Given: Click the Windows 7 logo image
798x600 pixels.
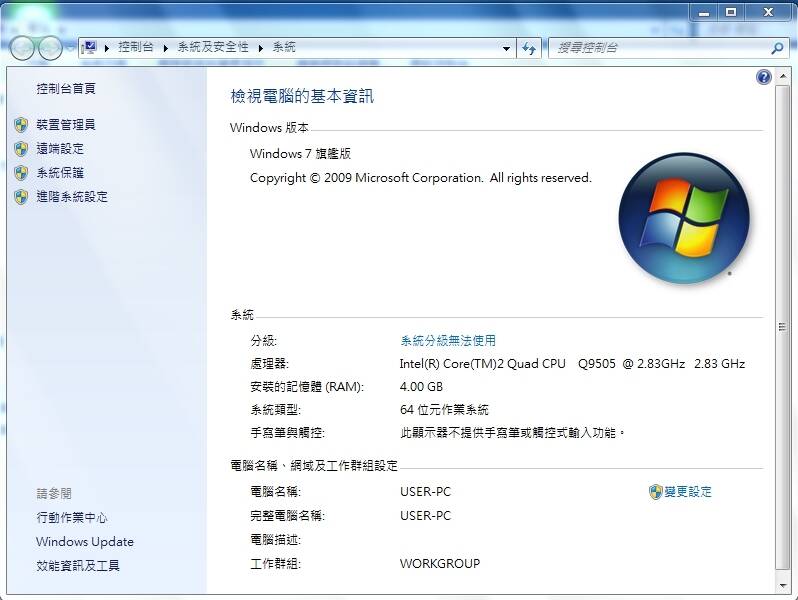Looking at the screenshot, I should pyautogui.click(x=683, y=218).
